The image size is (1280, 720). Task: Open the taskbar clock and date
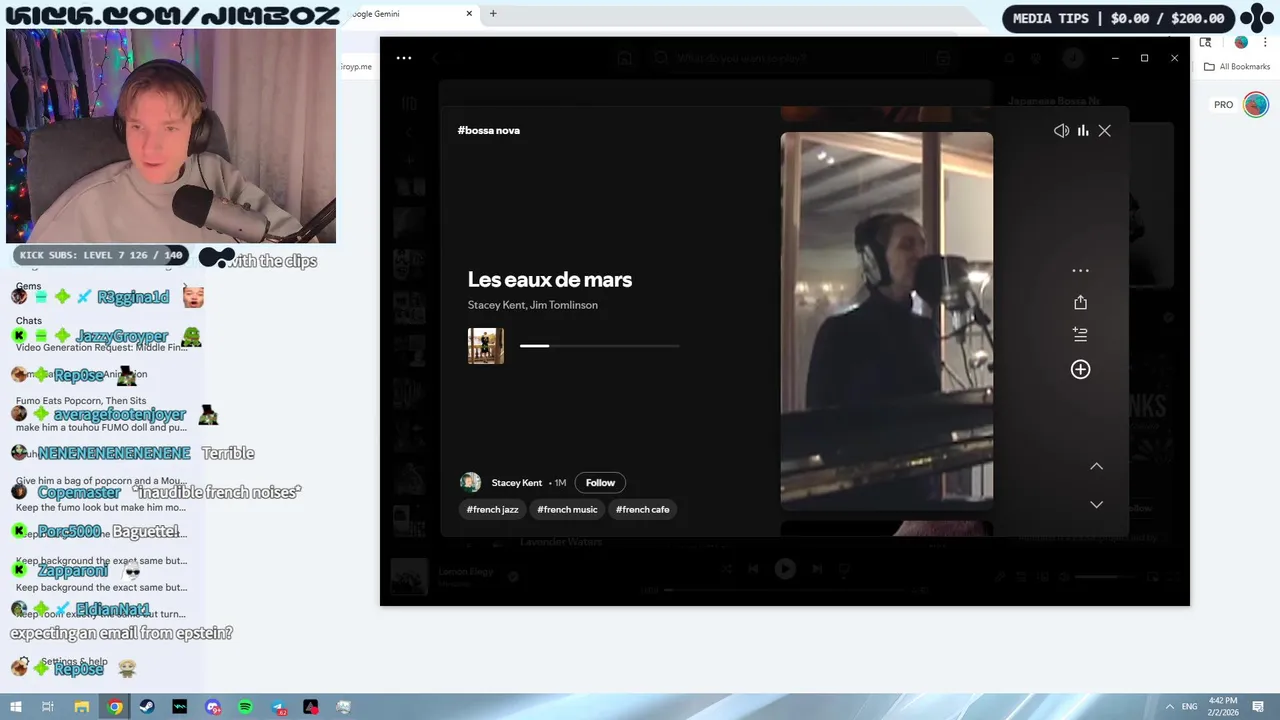coord(1224,706)
